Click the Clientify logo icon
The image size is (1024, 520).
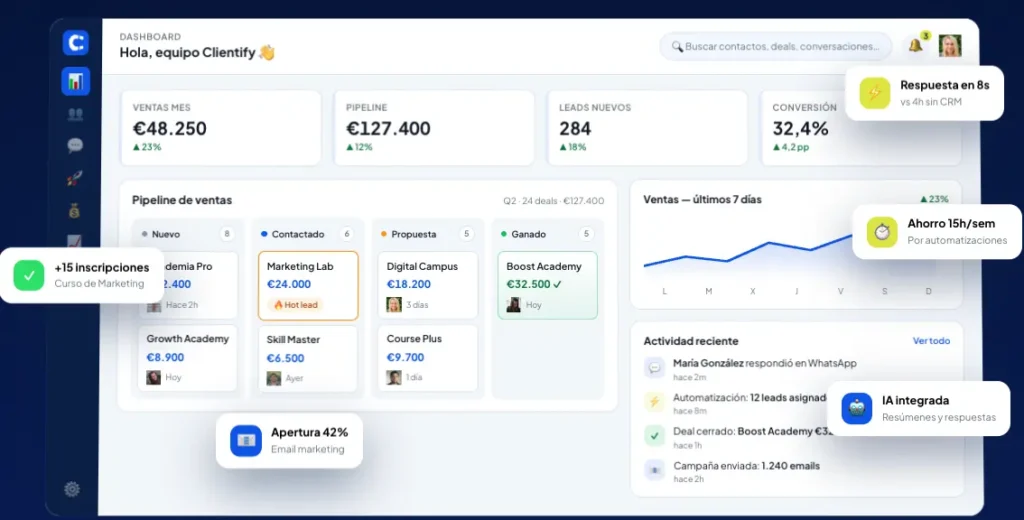[x=76, y=43]
